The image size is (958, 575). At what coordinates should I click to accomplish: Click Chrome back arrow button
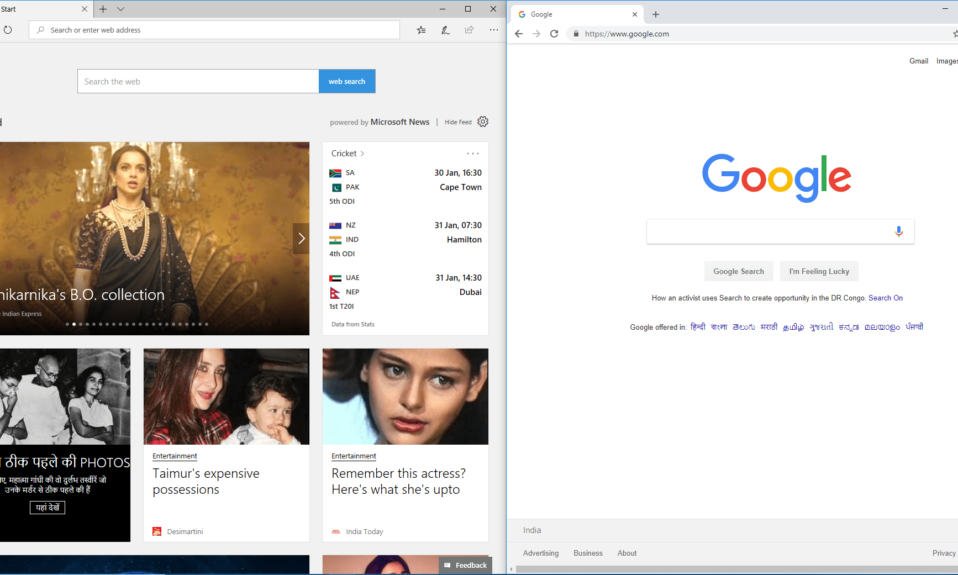click(x=519, y=34)
